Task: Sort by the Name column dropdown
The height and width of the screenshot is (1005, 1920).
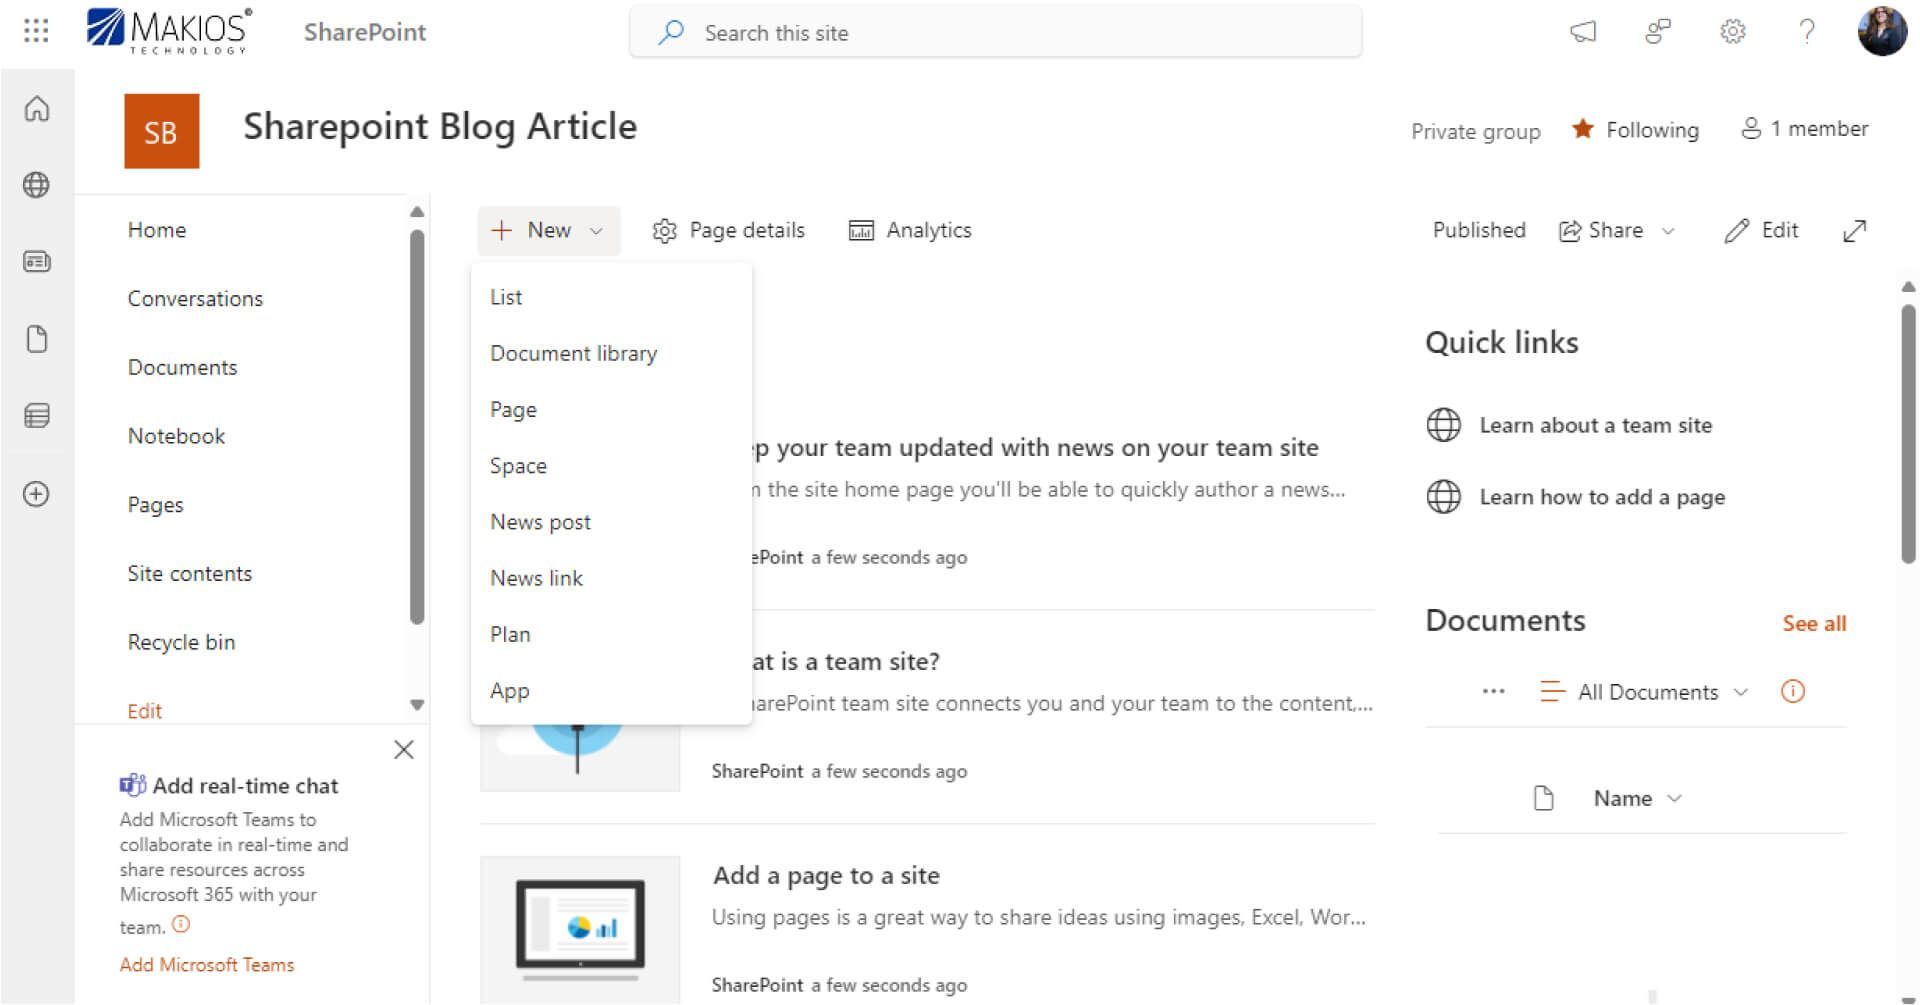Action: tap(1638, 799)
